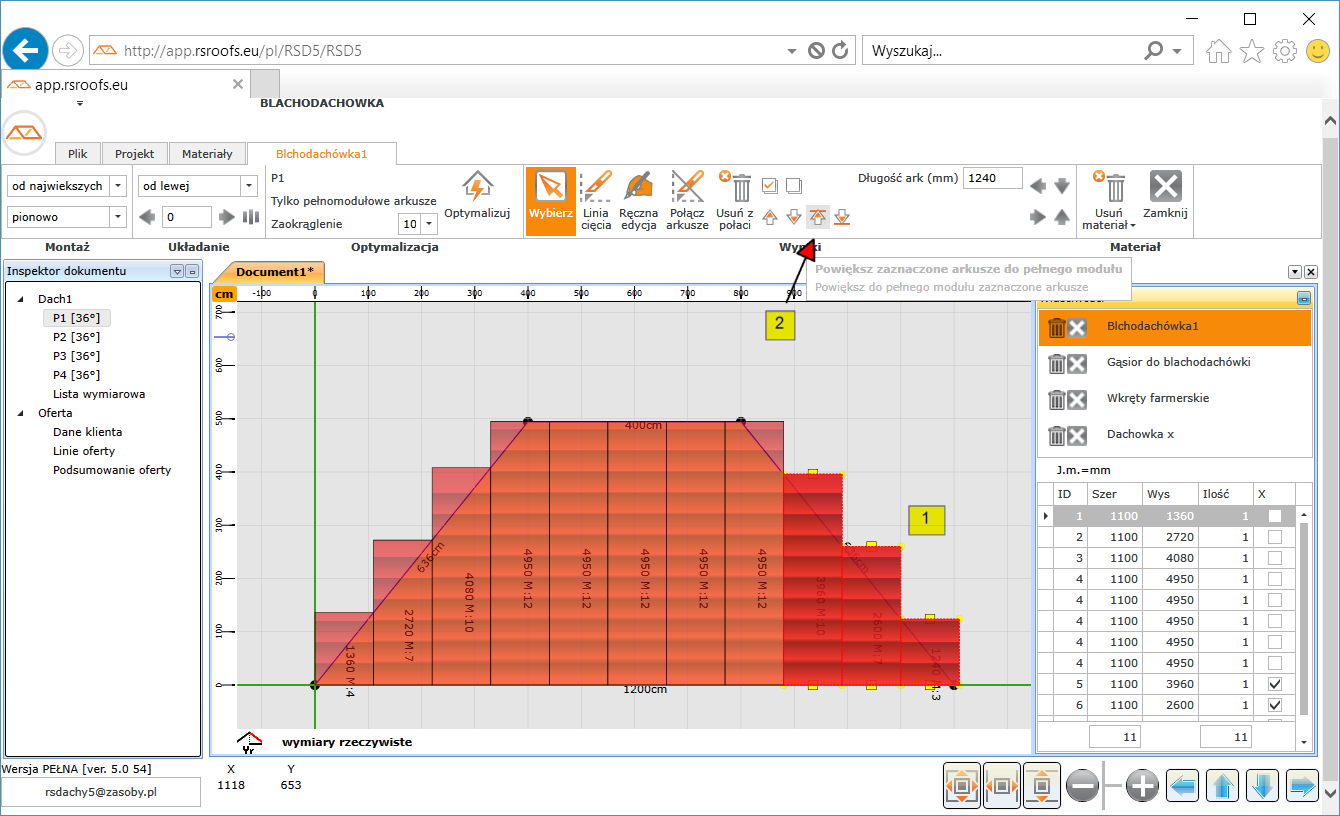Screen dimensions: 1340x816
Task: Expand the Zaokrąglenie value dropdown
Action: 429,224
